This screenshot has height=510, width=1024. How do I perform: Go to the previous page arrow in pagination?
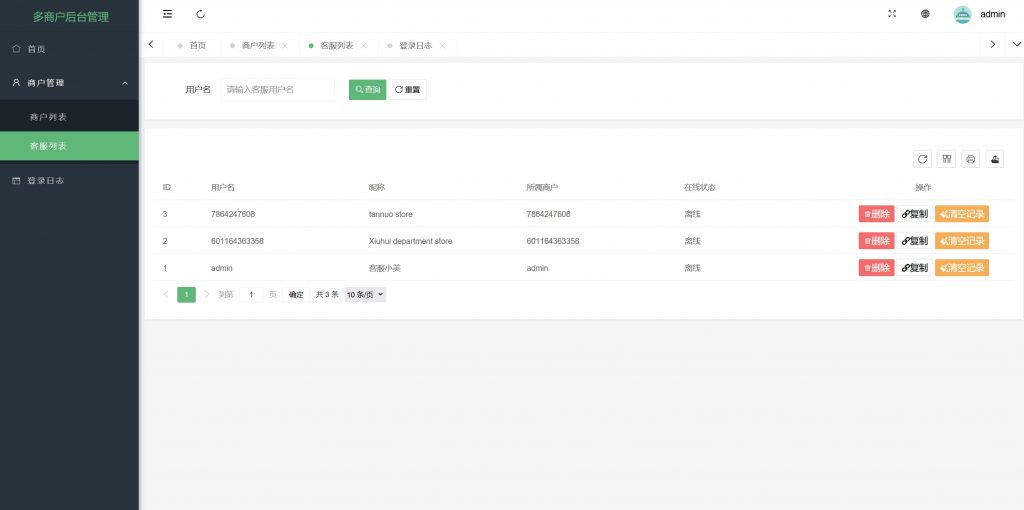coord(166,295)
